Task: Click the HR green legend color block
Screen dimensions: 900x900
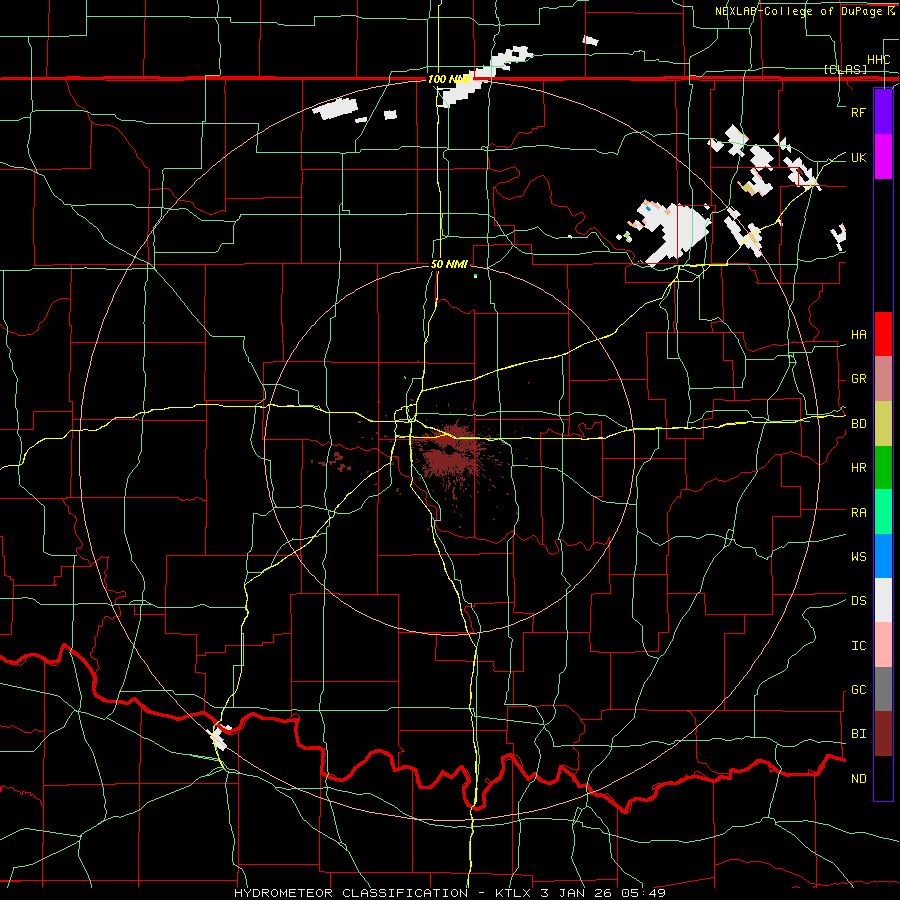Action: [883, 468]
